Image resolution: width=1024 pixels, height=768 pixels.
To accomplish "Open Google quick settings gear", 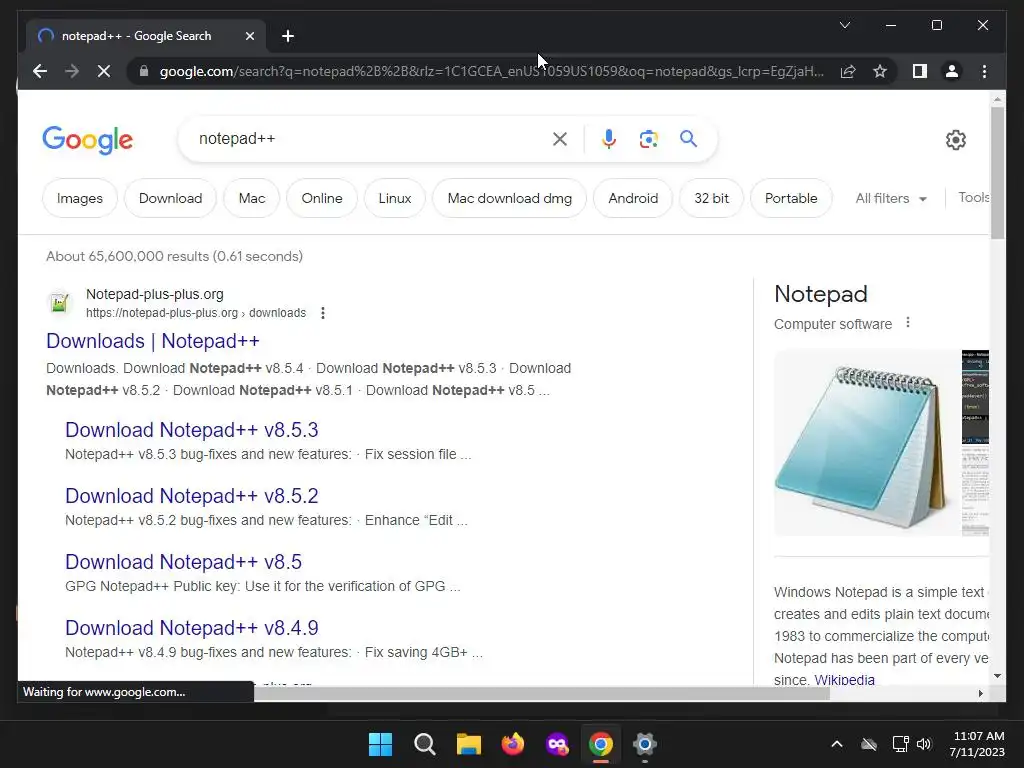I will (x=955, y=140).
